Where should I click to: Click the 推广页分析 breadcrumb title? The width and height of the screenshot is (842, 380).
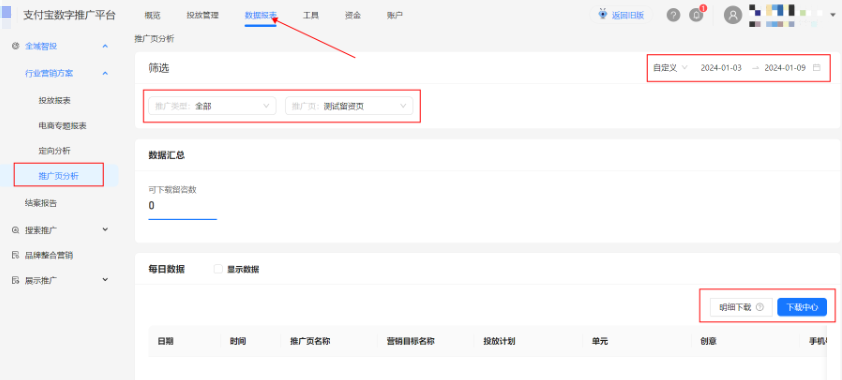(154, 39)
